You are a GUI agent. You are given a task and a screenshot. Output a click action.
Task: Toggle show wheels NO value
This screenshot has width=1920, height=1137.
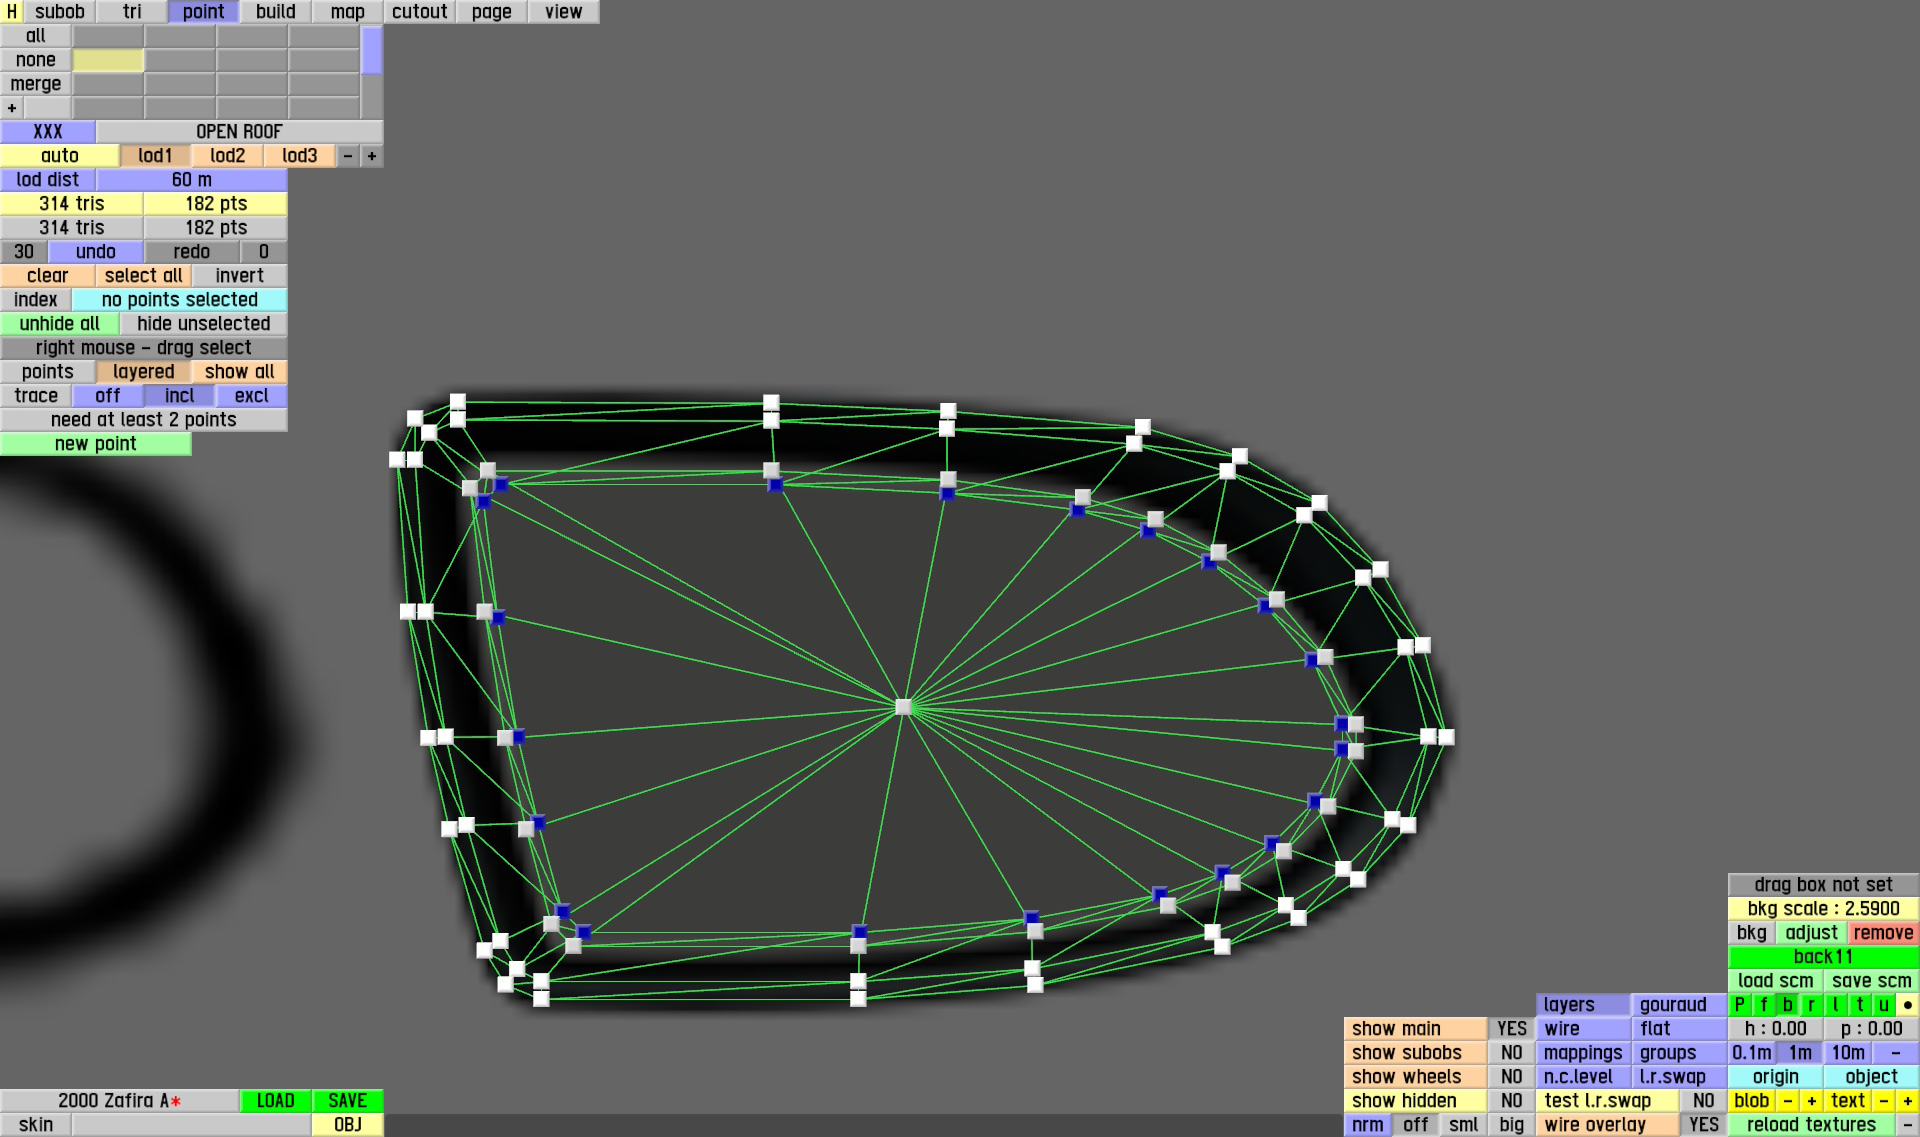coord(1511,1077)
